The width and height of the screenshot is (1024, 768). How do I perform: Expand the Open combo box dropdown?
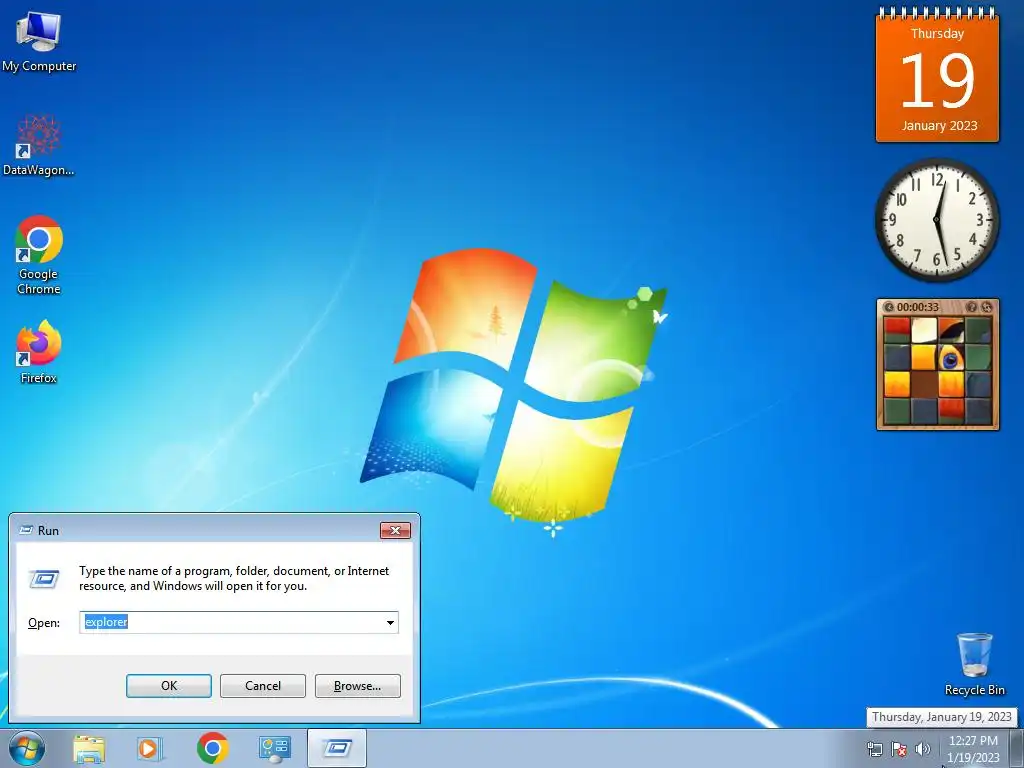click(391, 622)
